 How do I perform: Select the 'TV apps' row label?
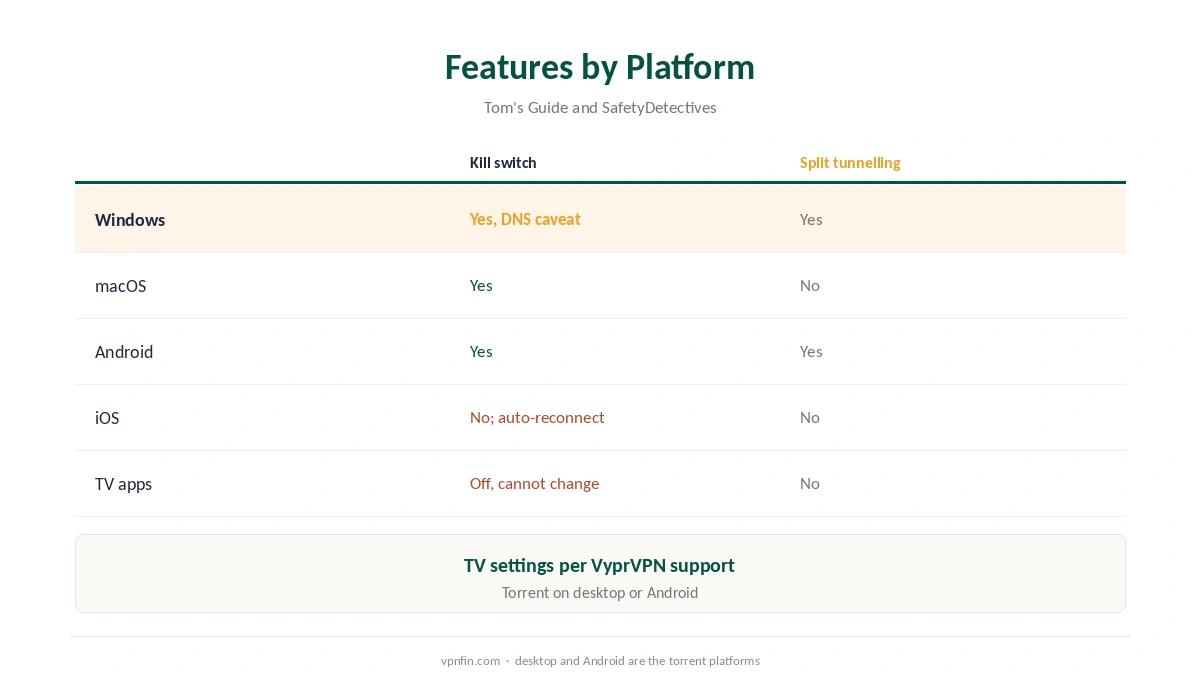click(123, 484)
